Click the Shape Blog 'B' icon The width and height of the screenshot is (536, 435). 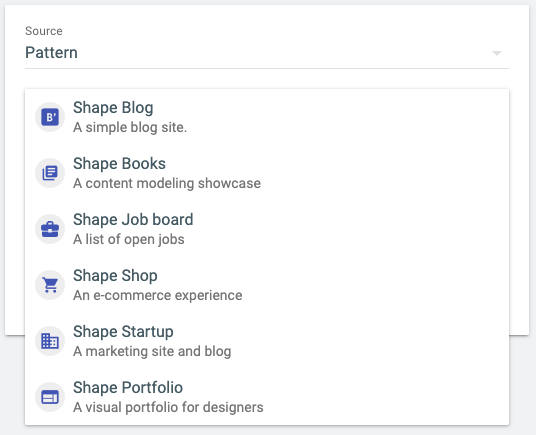(50, 117)
